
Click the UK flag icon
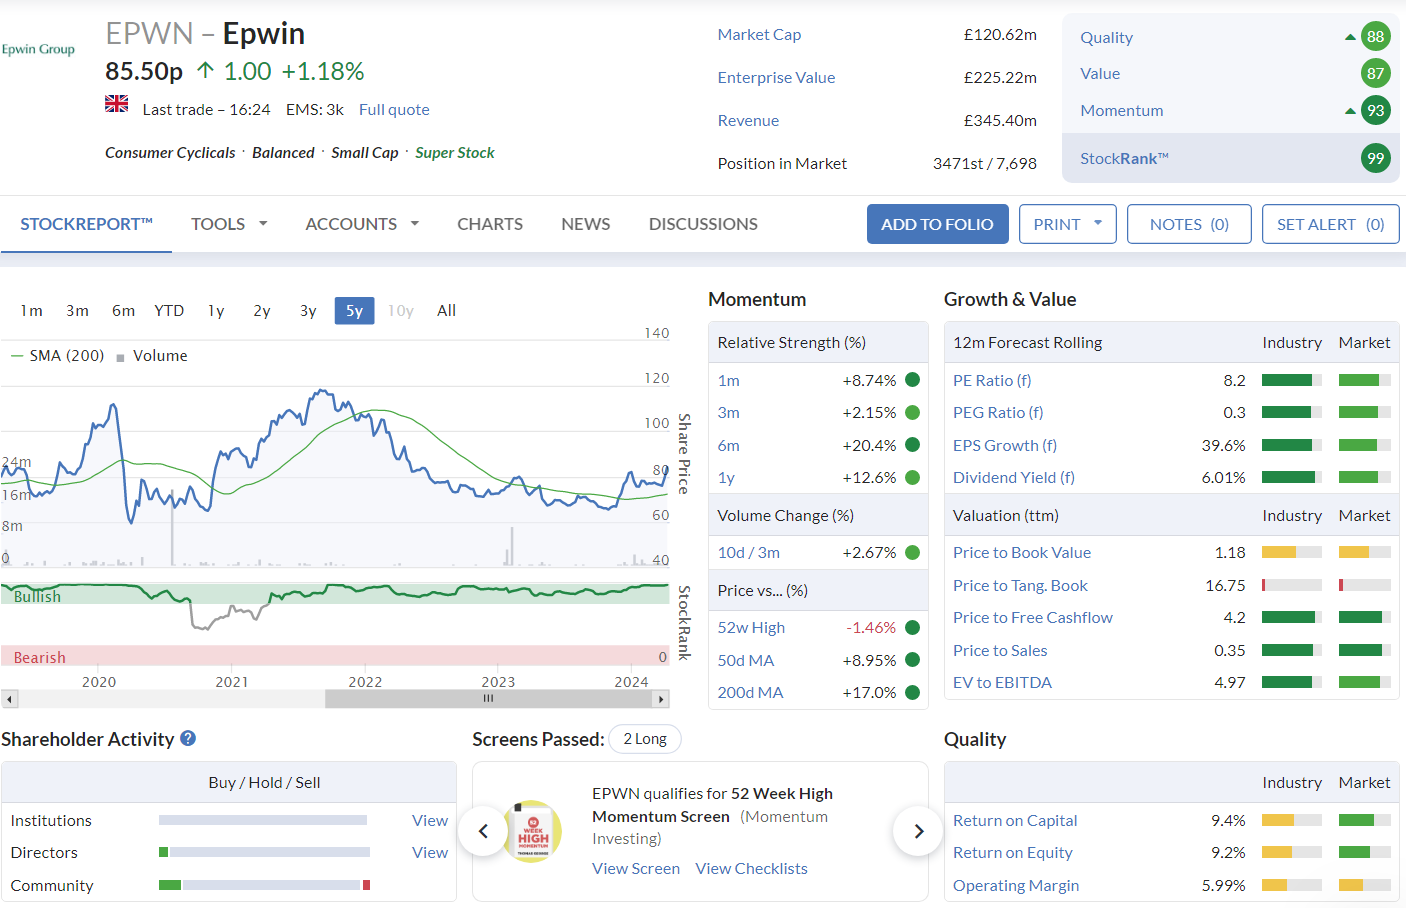click(117, 103)
